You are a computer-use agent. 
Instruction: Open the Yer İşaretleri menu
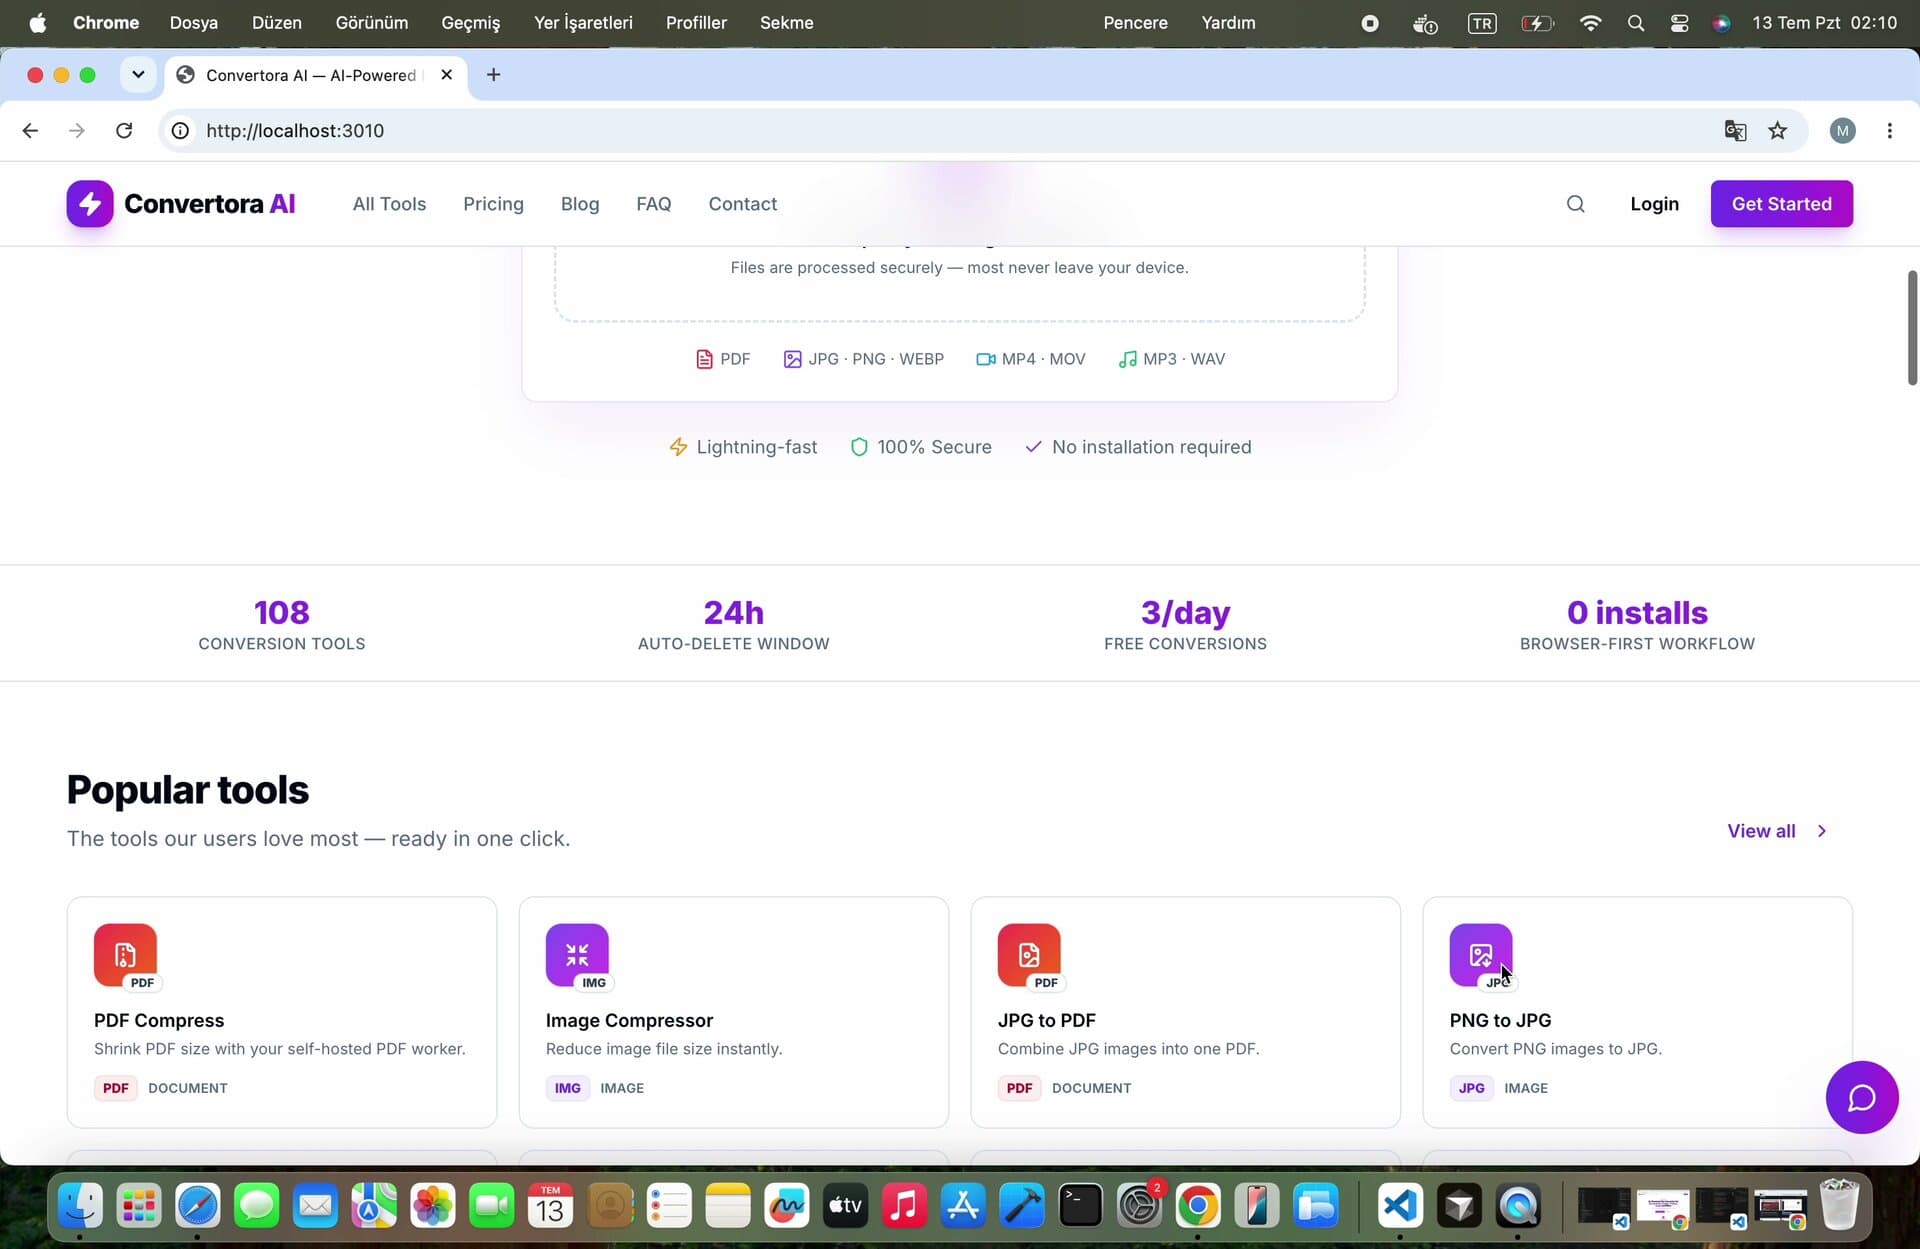(583, 23)
